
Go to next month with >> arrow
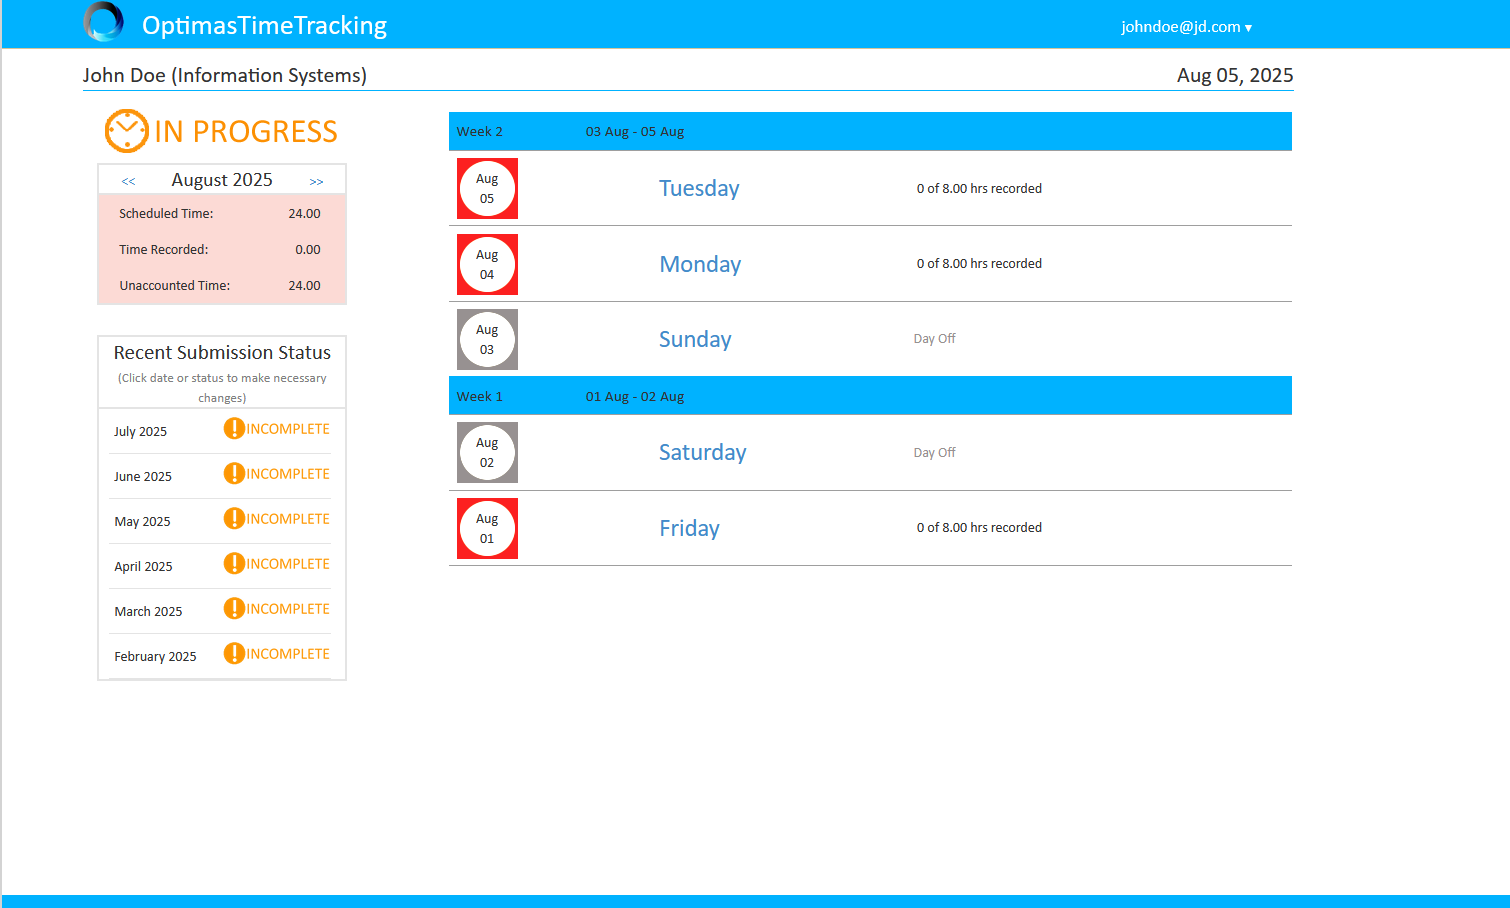tap(317, 180)
